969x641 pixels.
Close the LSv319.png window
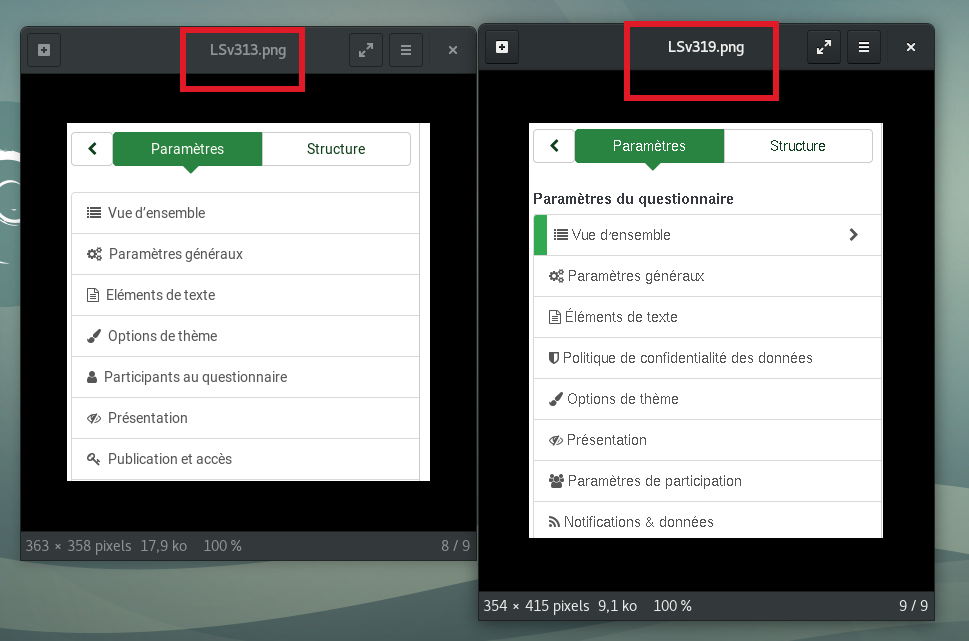pyautogui.click(x=911, y=47)
